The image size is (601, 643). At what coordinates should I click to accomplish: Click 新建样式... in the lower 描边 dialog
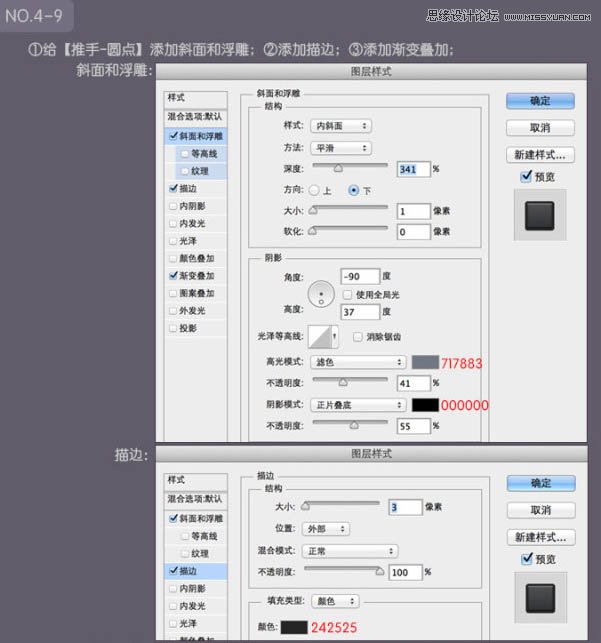(x=541, y=537)
